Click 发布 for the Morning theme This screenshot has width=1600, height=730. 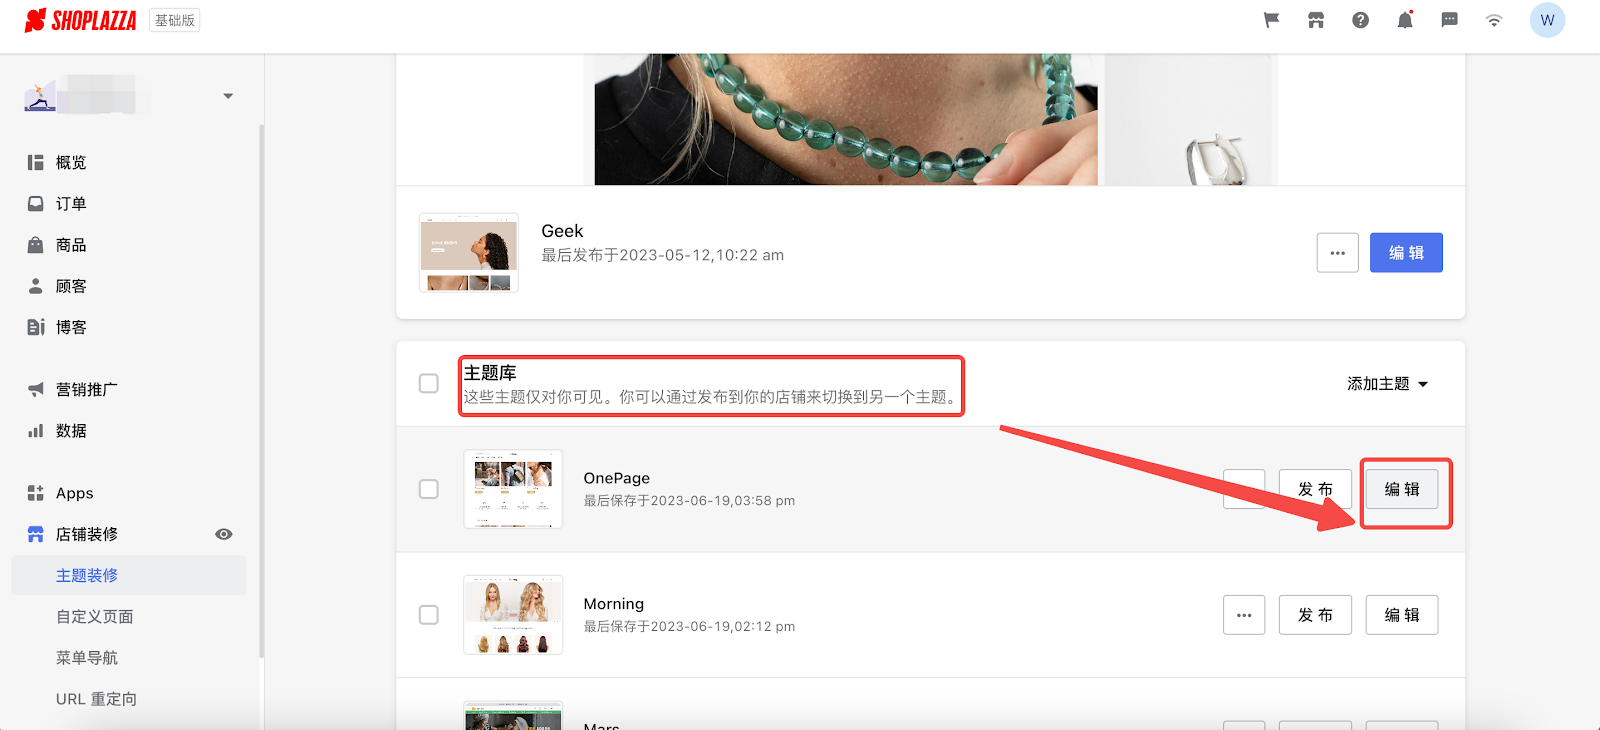tap(1315, 615)
